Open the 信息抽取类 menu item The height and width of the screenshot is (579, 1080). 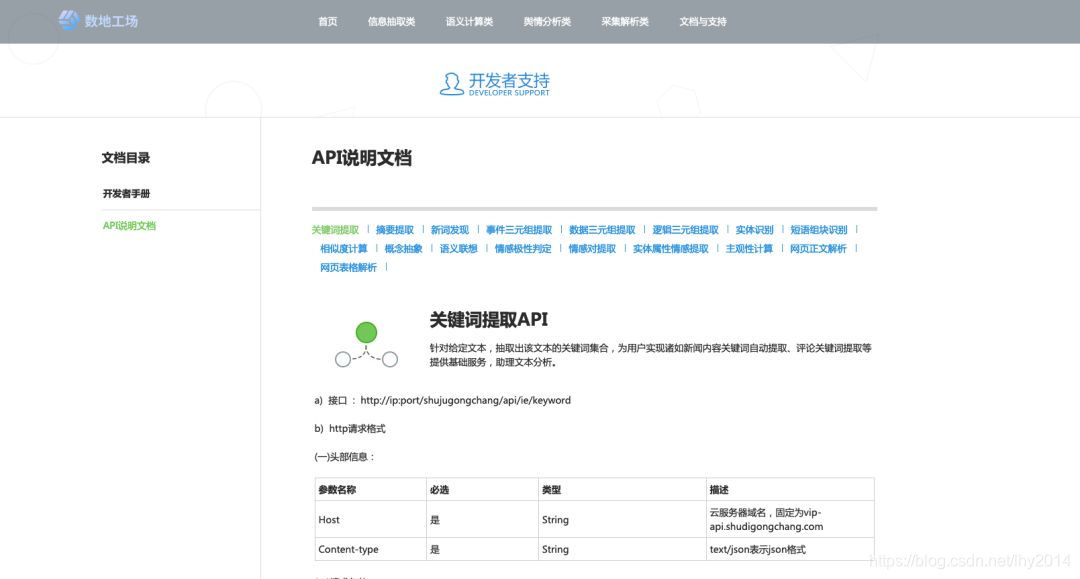391,20
